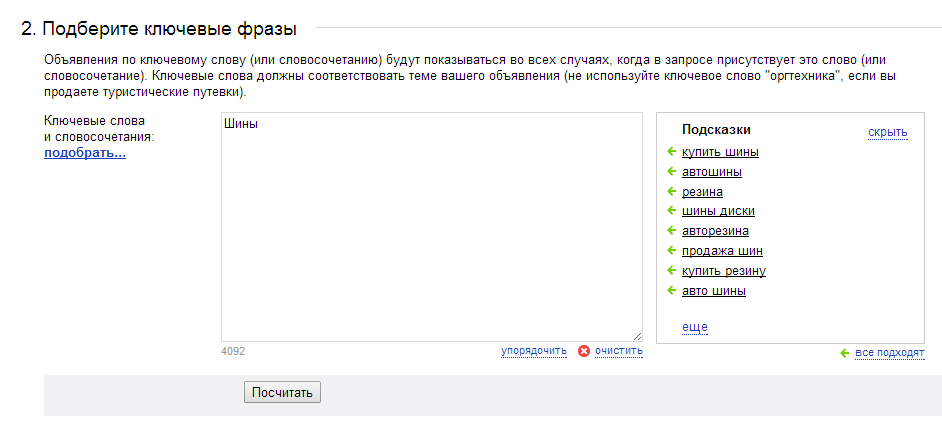The image size is (942, 446).
Task: Click green arrow beside автошины
Action: (x=672, y=171)
